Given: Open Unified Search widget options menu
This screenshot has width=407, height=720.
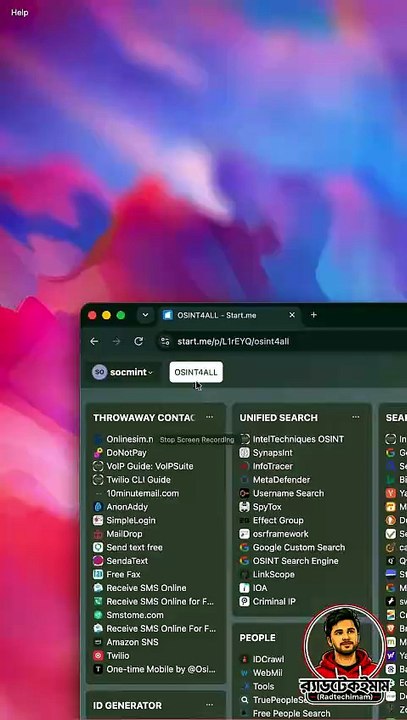Looking at the screenshot, I should (x=356, y=417).
